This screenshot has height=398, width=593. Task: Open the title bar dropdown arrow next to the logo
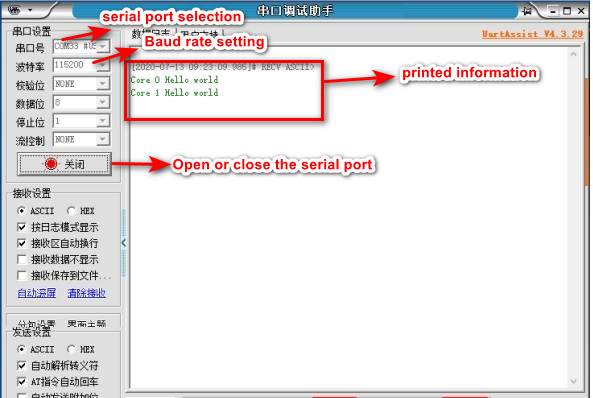tap(30, 10)
